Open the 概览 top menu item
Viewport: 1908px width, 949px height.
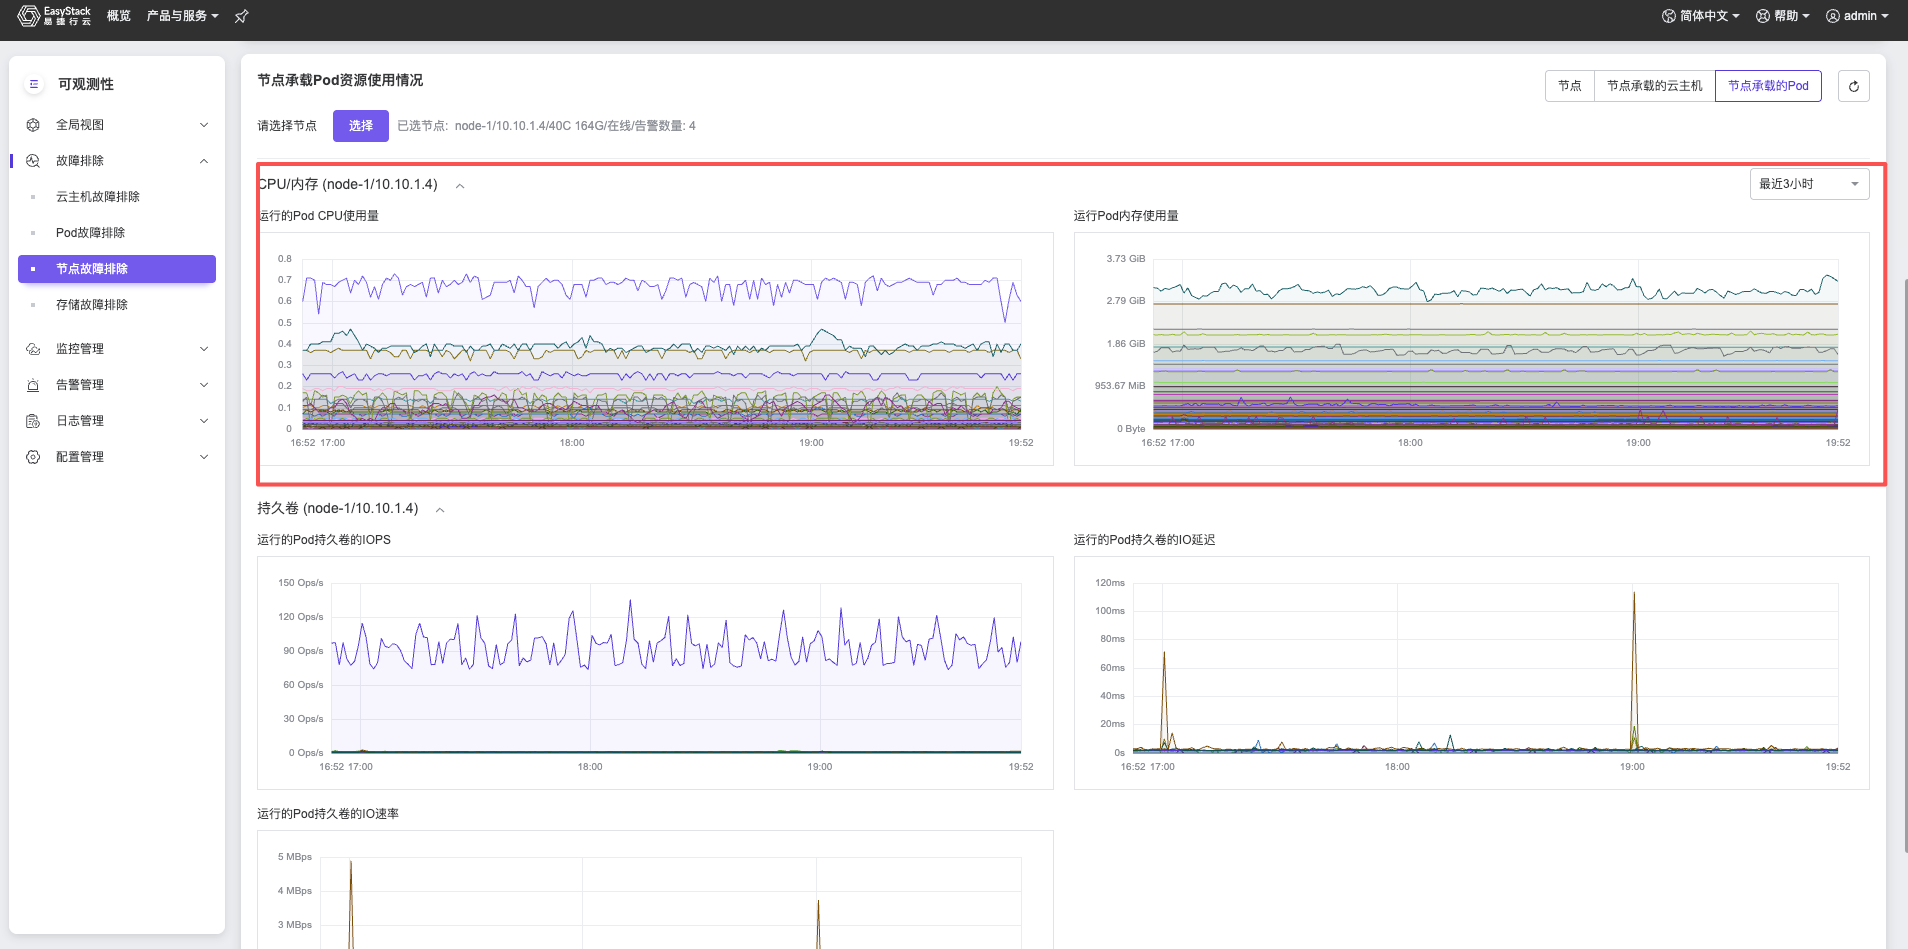click(x=119, y=16)
